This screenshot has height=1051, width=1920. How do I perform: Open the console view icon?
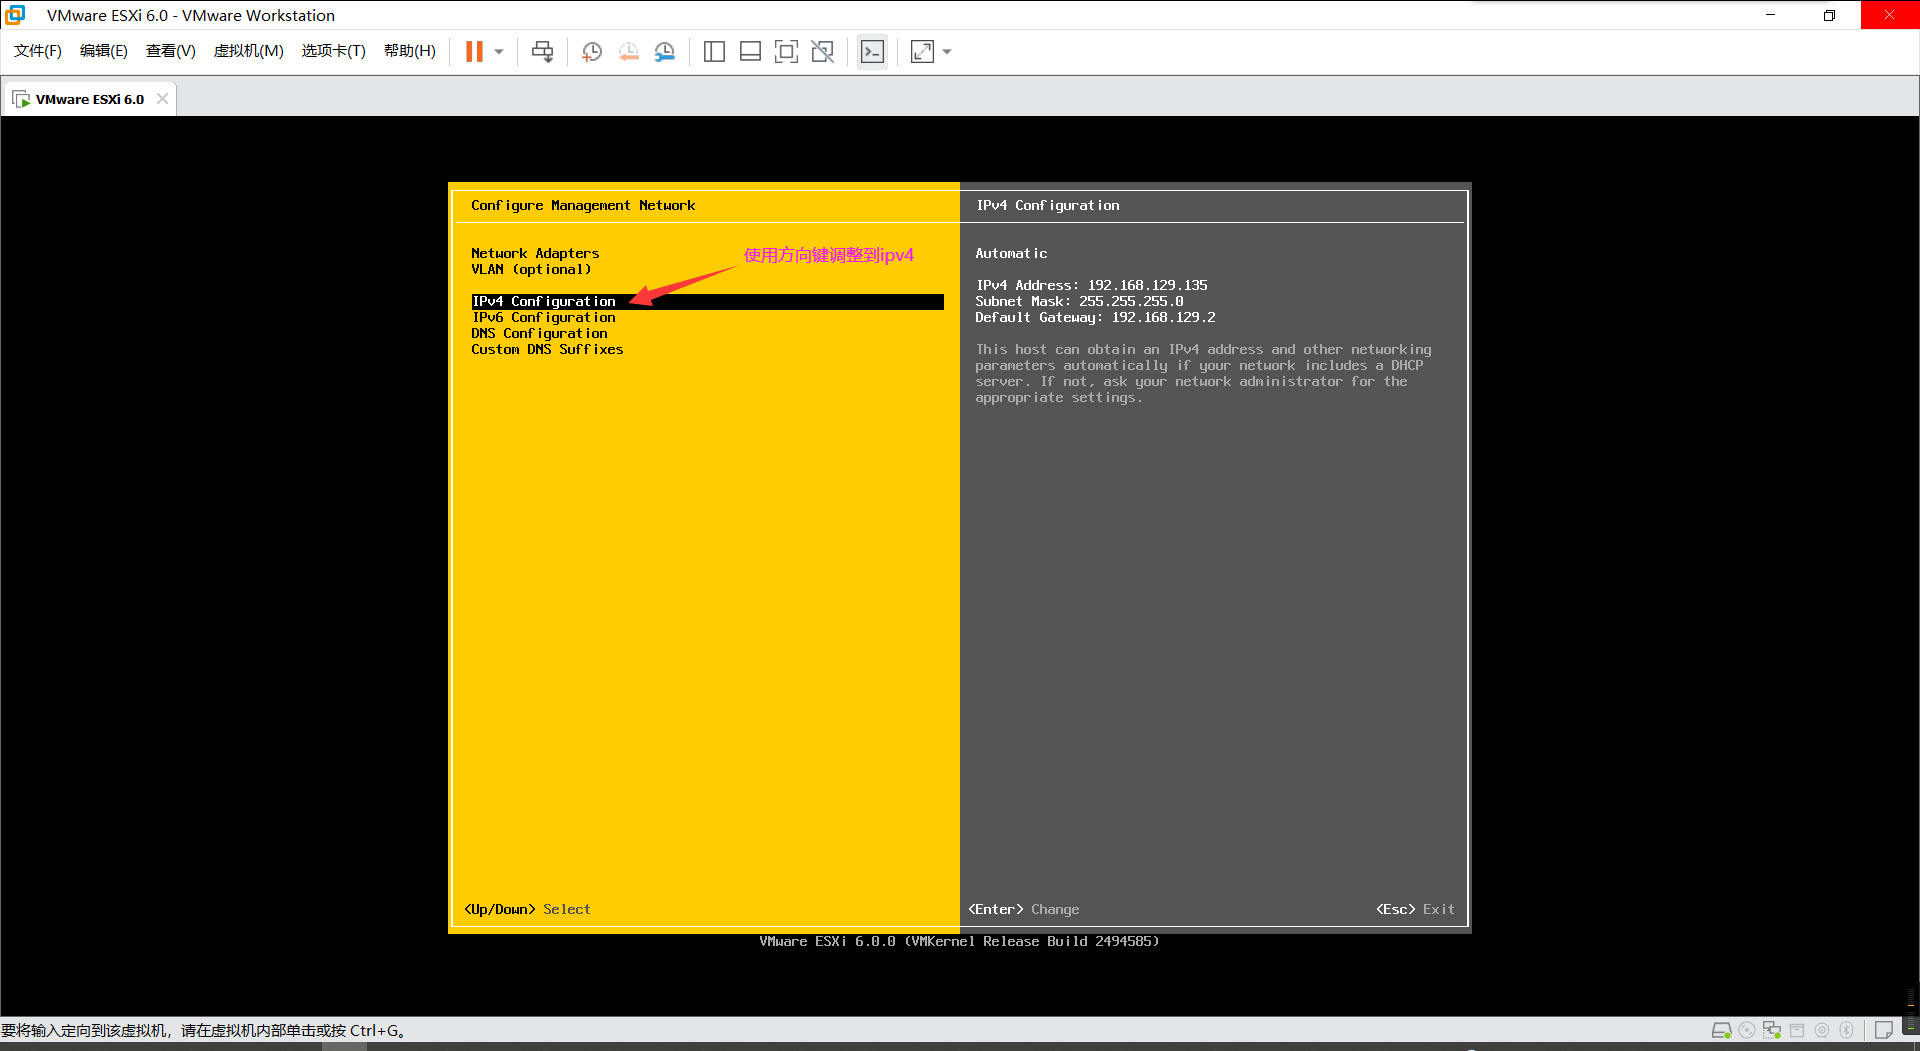pos(872,52)
